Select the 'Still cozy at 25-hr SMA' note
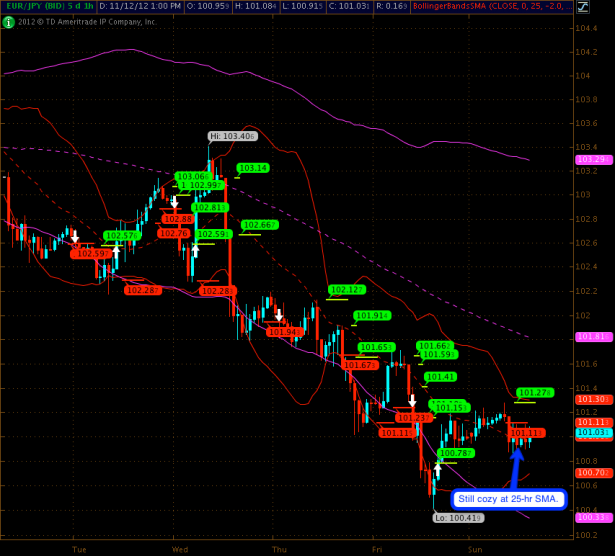Image resolution: width=615 pixels, height=556 pixels. point(509,498)
